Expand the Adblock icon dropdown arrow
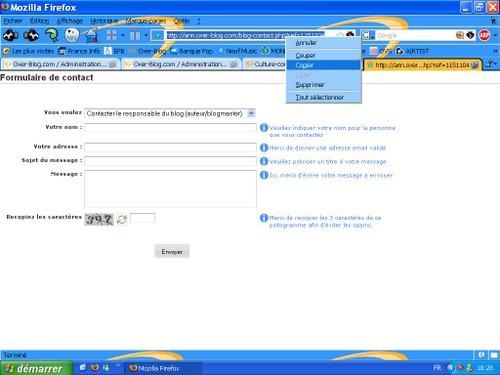The height and width of the screenshot is (375, 500). point(495,35)
